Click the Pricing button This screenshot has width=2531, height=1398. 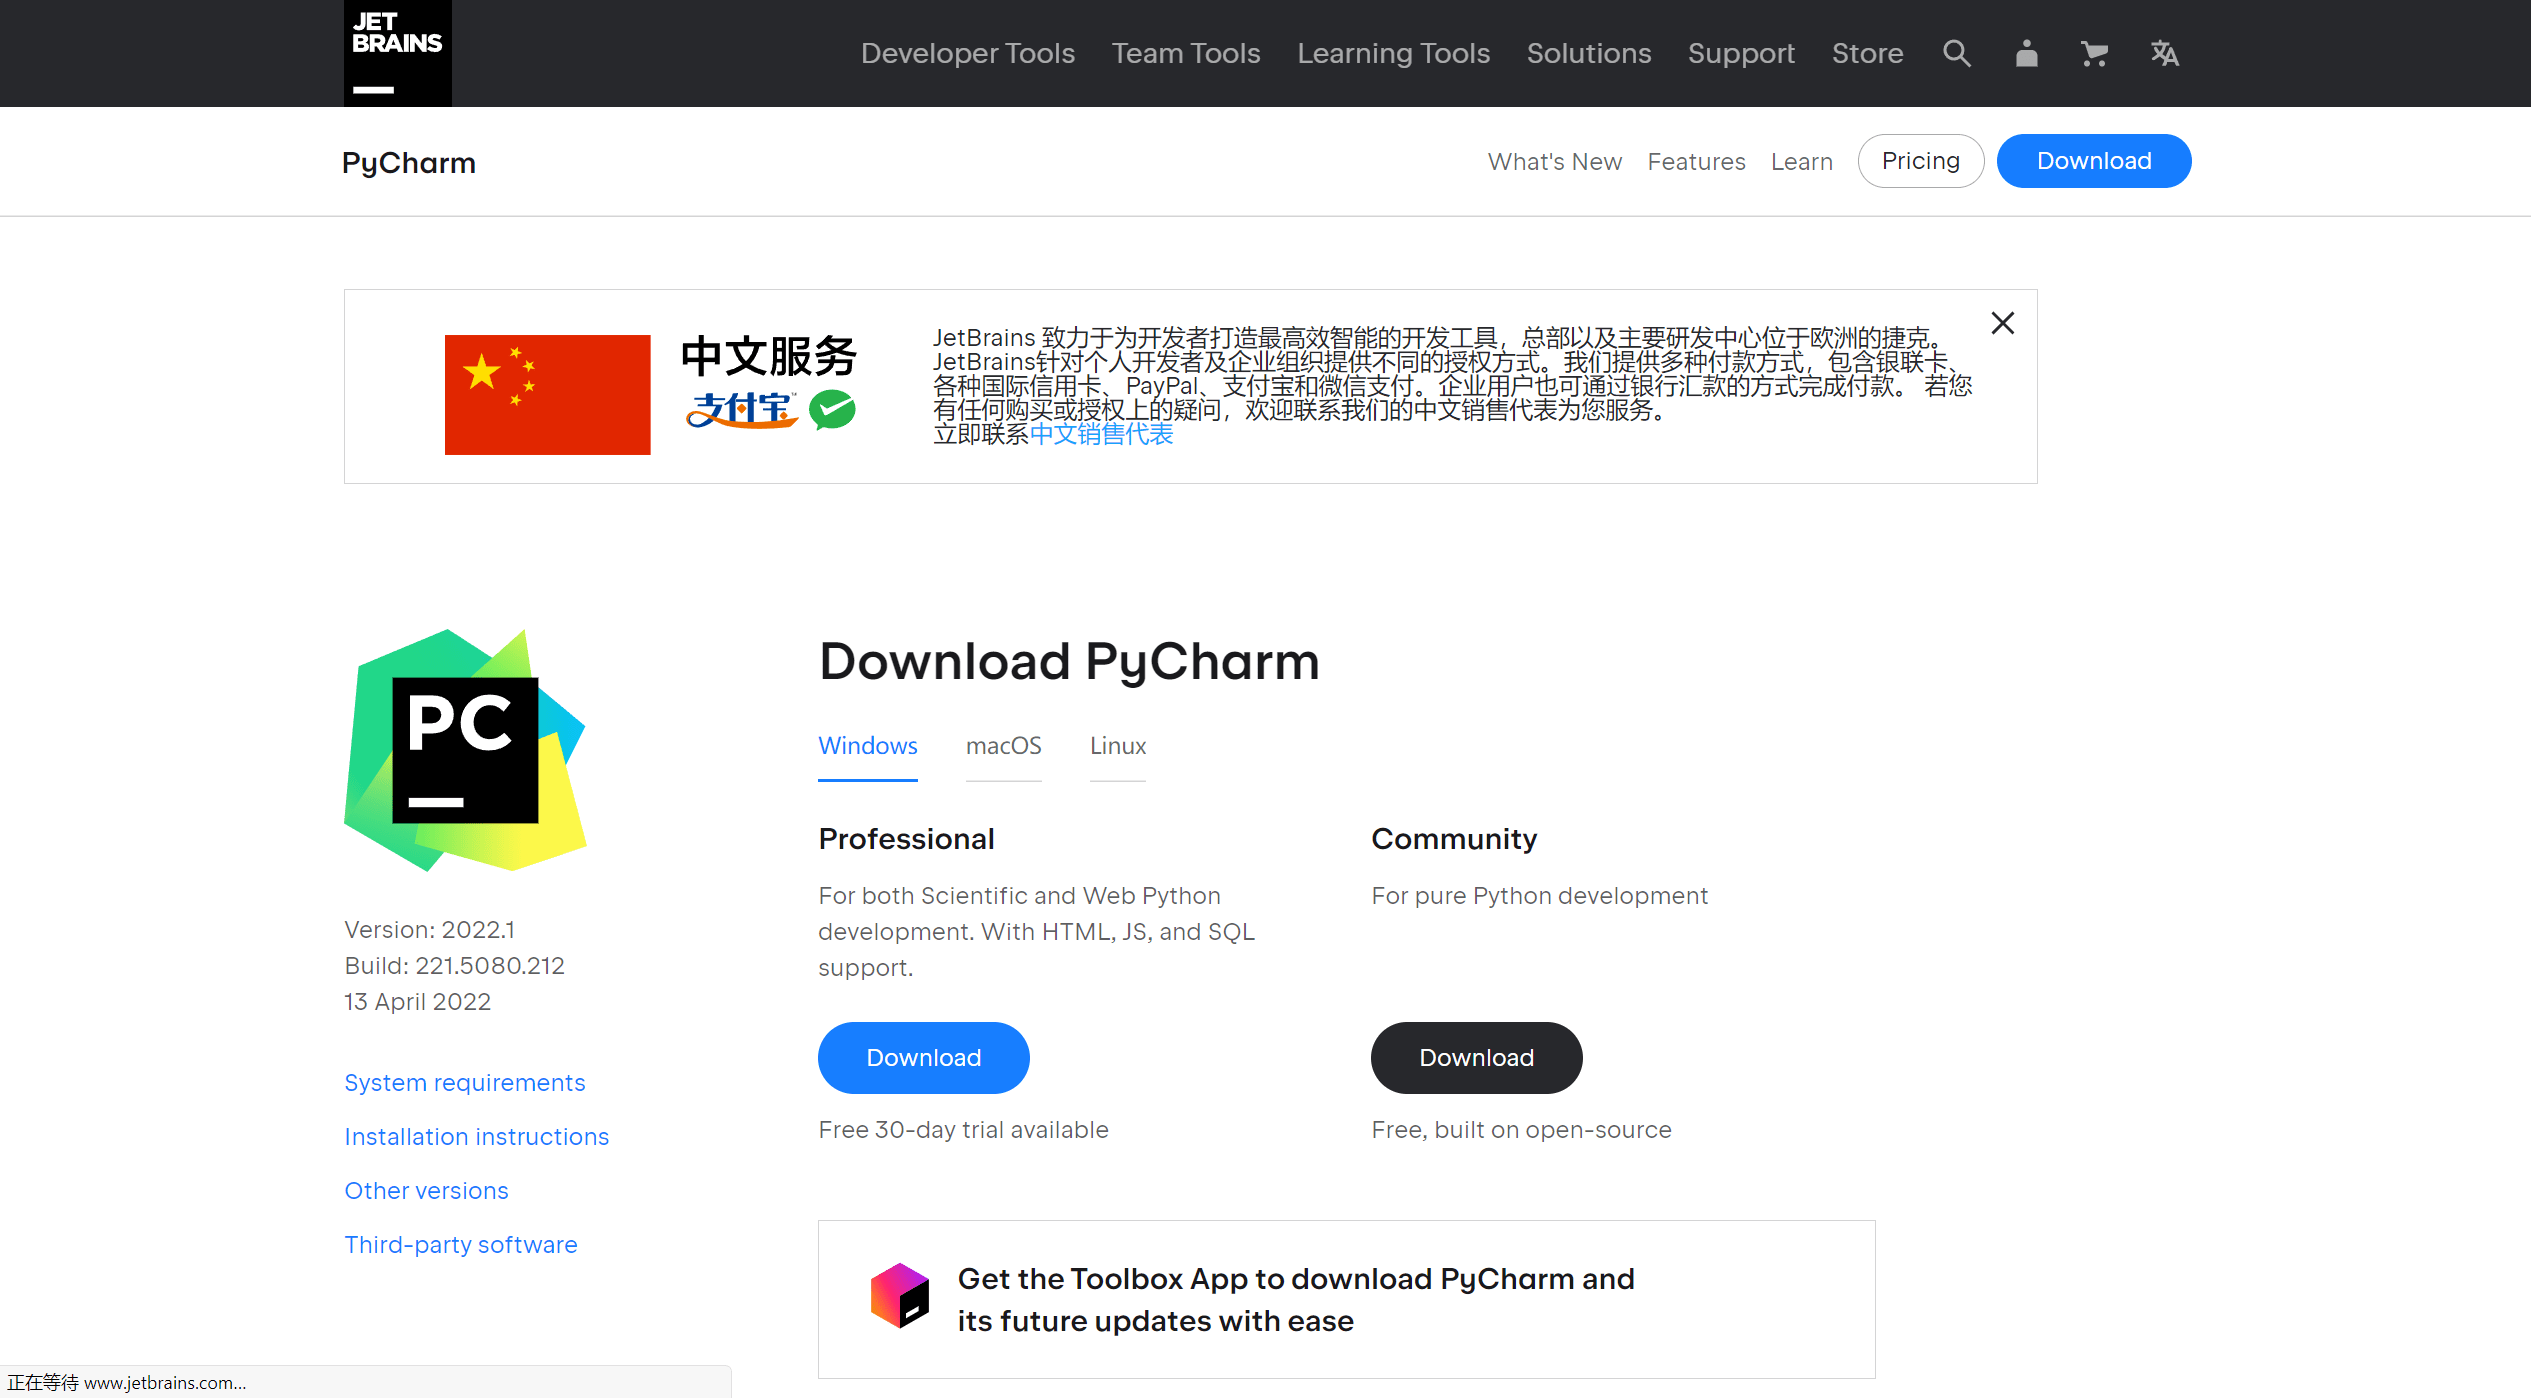(1920, 161)
